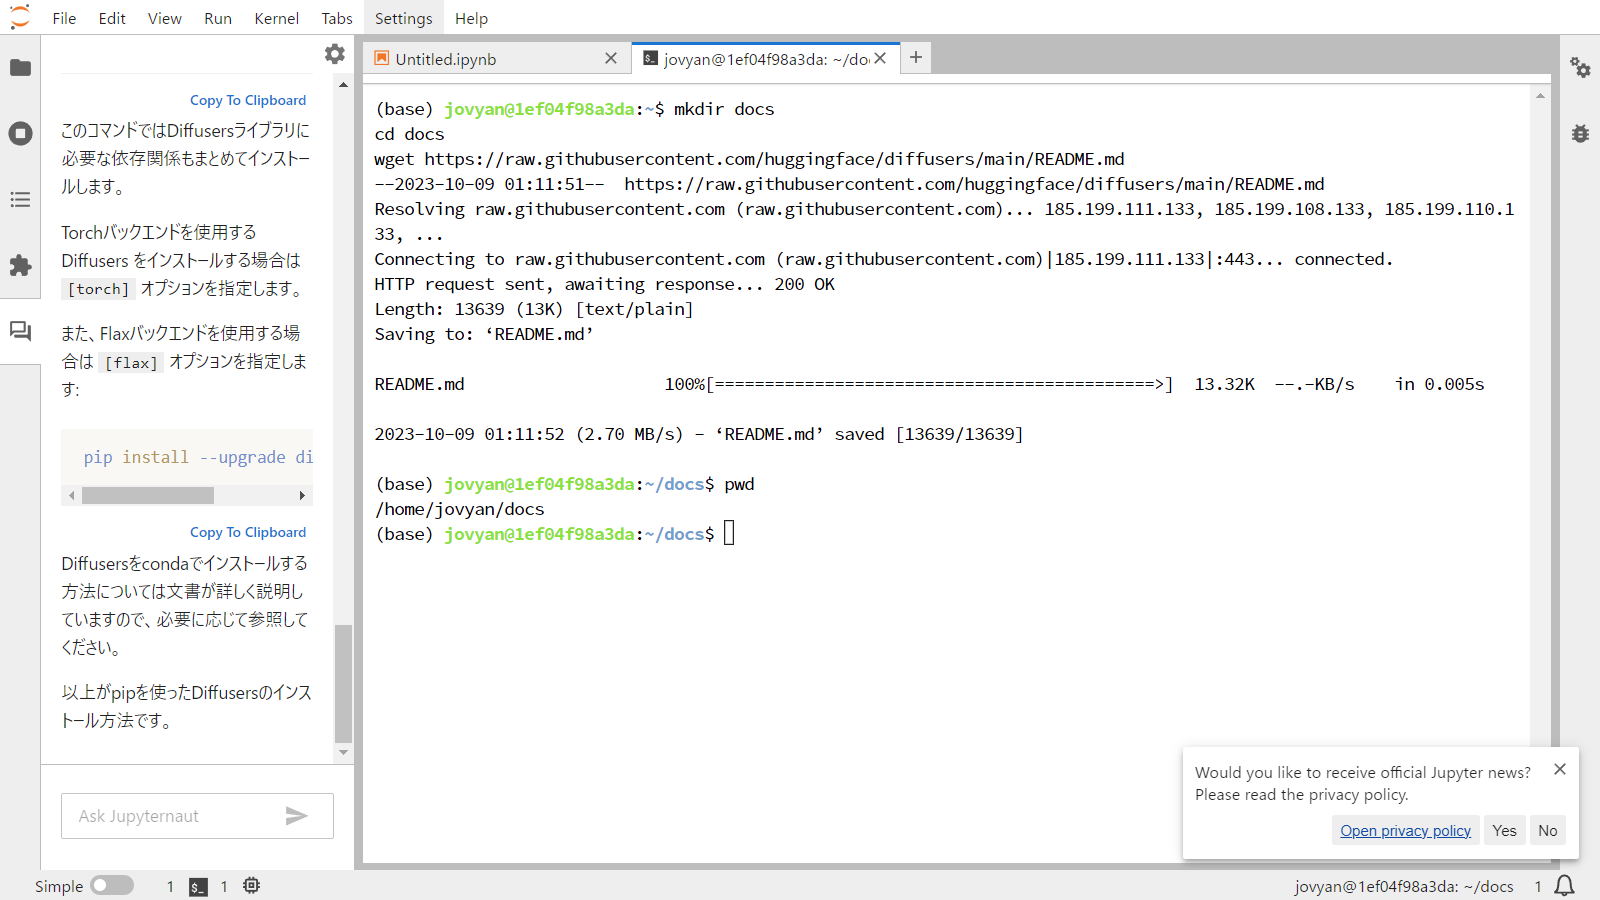Viewport: 1600px width, 900px height.
Task: Click the Ask Jupyternaut input field
Action: coord(175,816)
